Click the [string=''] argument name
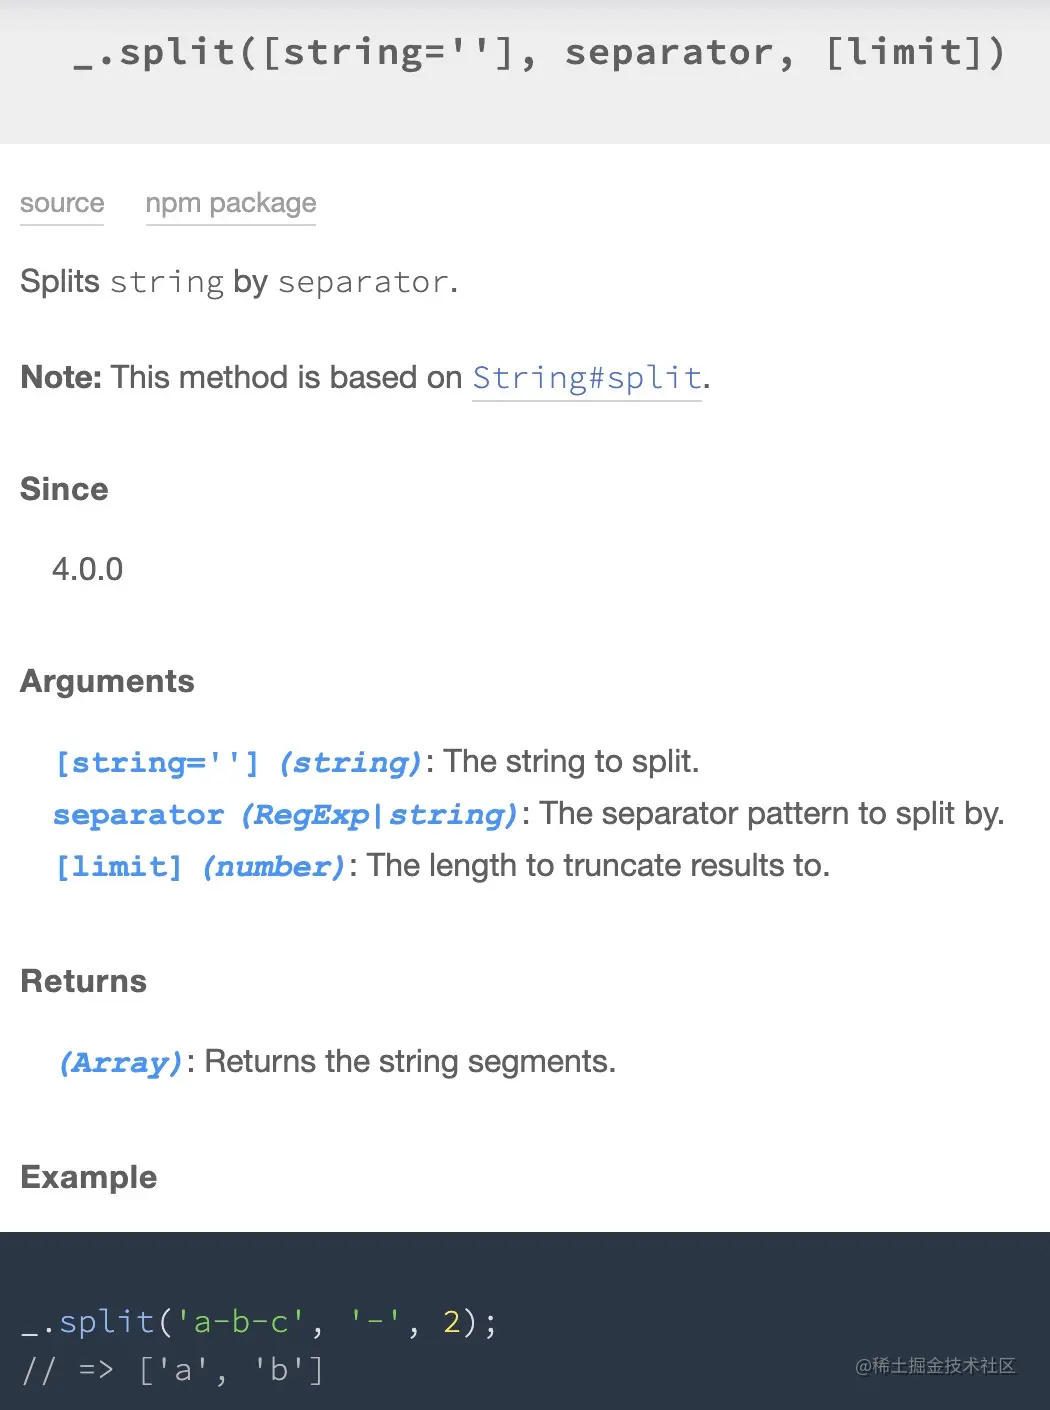Viewport: 1050px width, 1410px height. [157, 763]
